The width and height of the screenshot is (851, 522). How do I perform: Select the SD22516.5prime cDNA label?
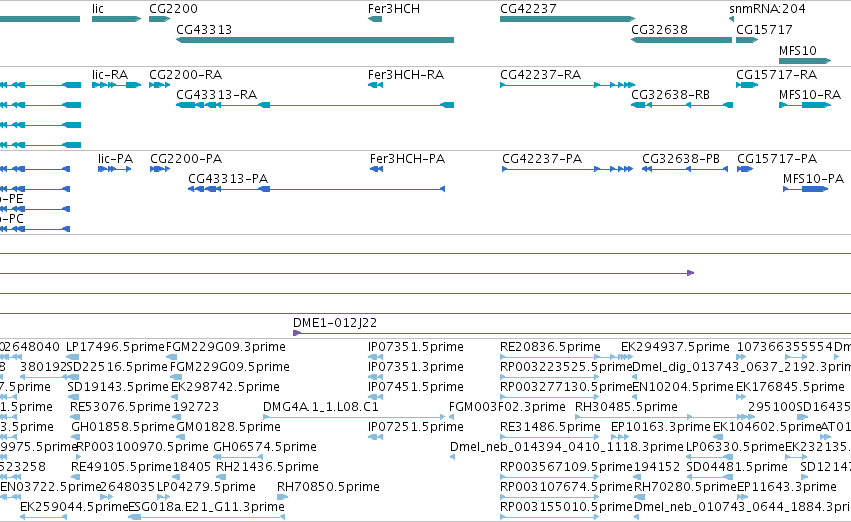[117, 367]
